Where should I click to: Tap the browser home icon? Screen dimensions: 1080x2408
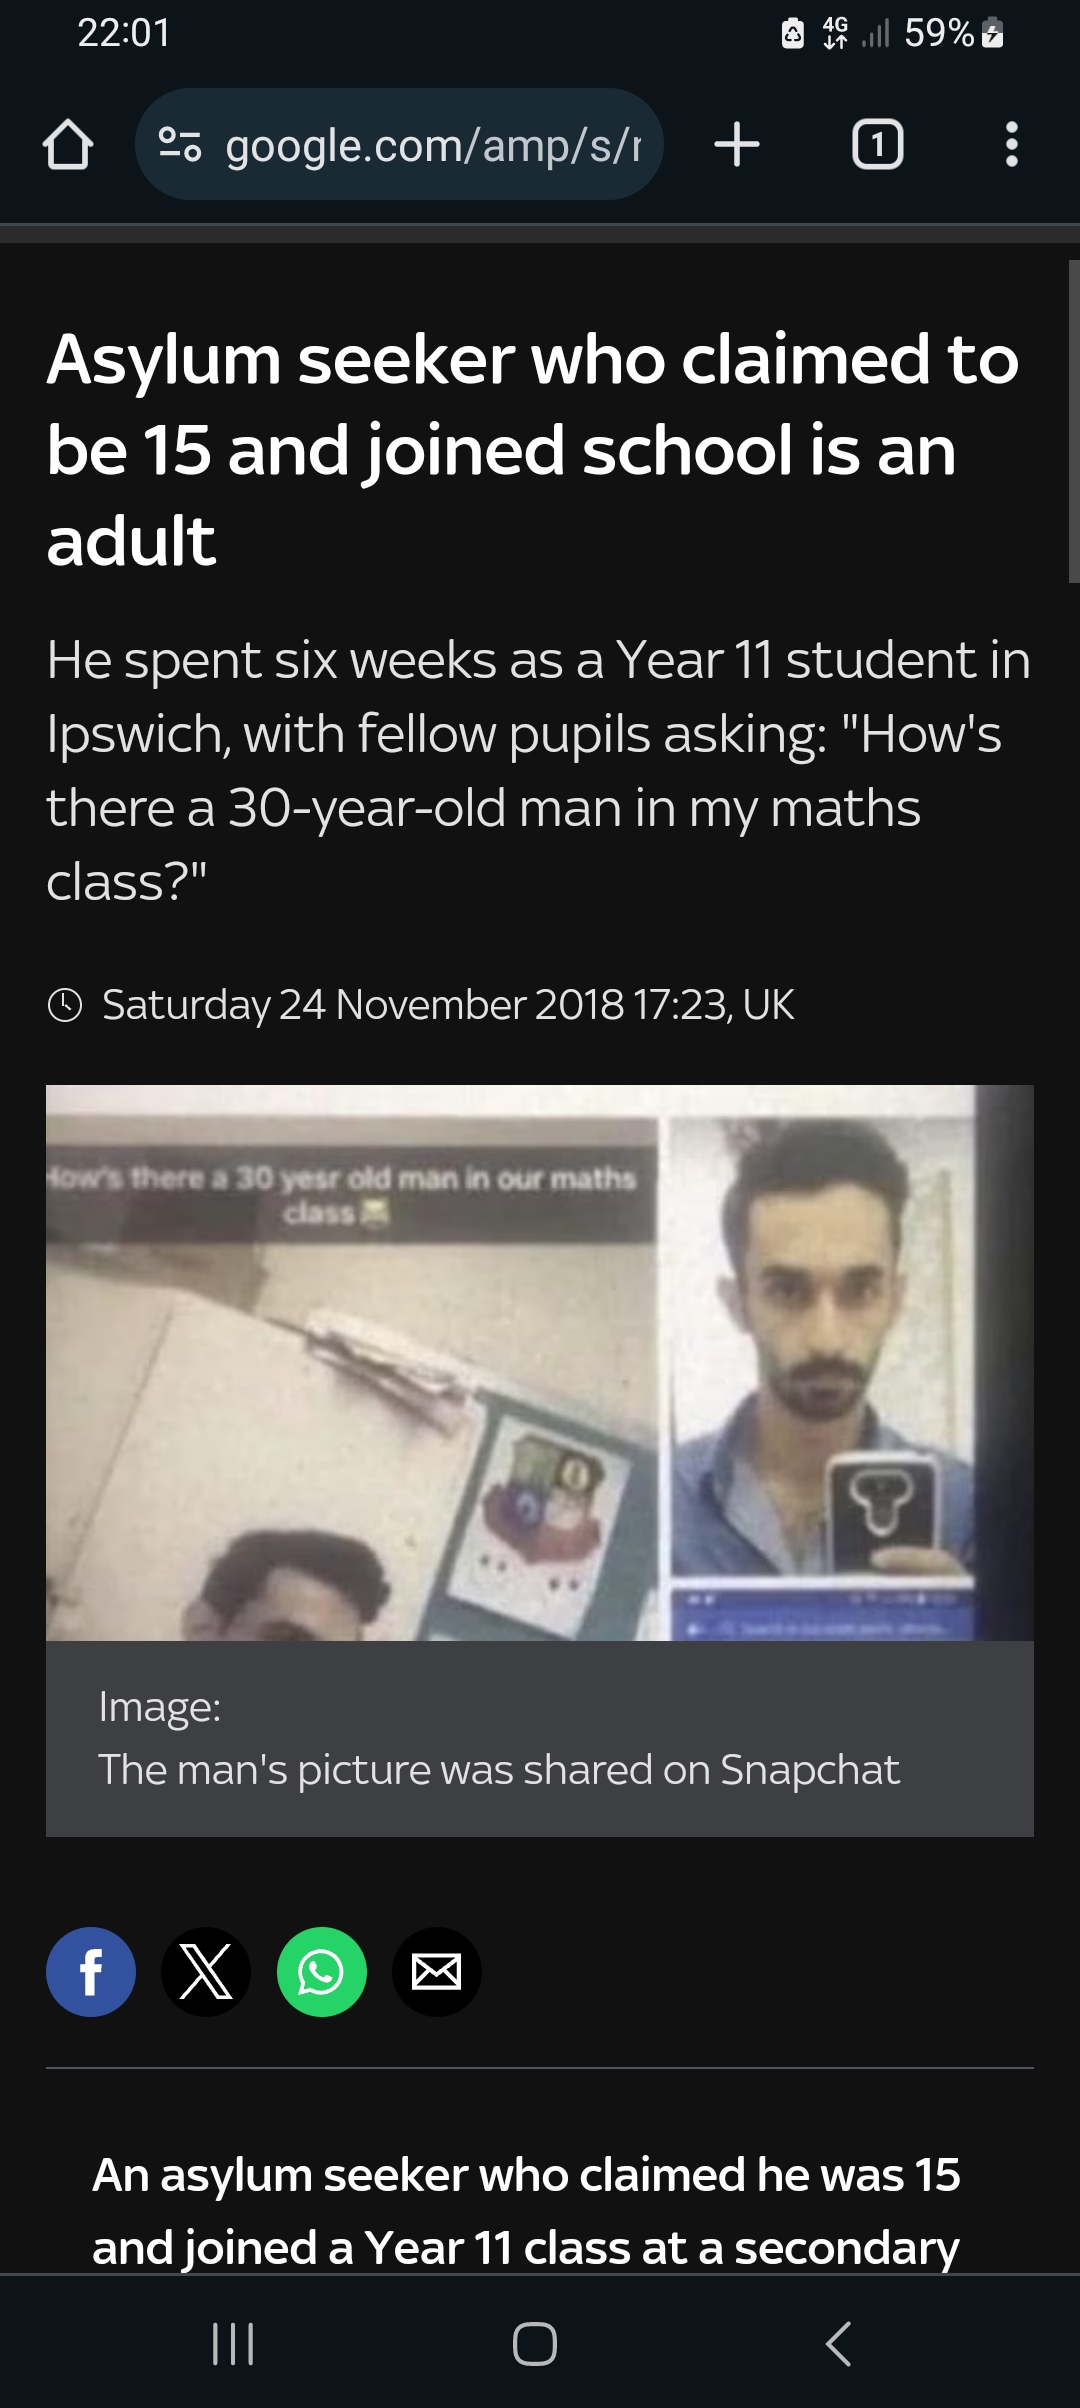coord(68,145)
